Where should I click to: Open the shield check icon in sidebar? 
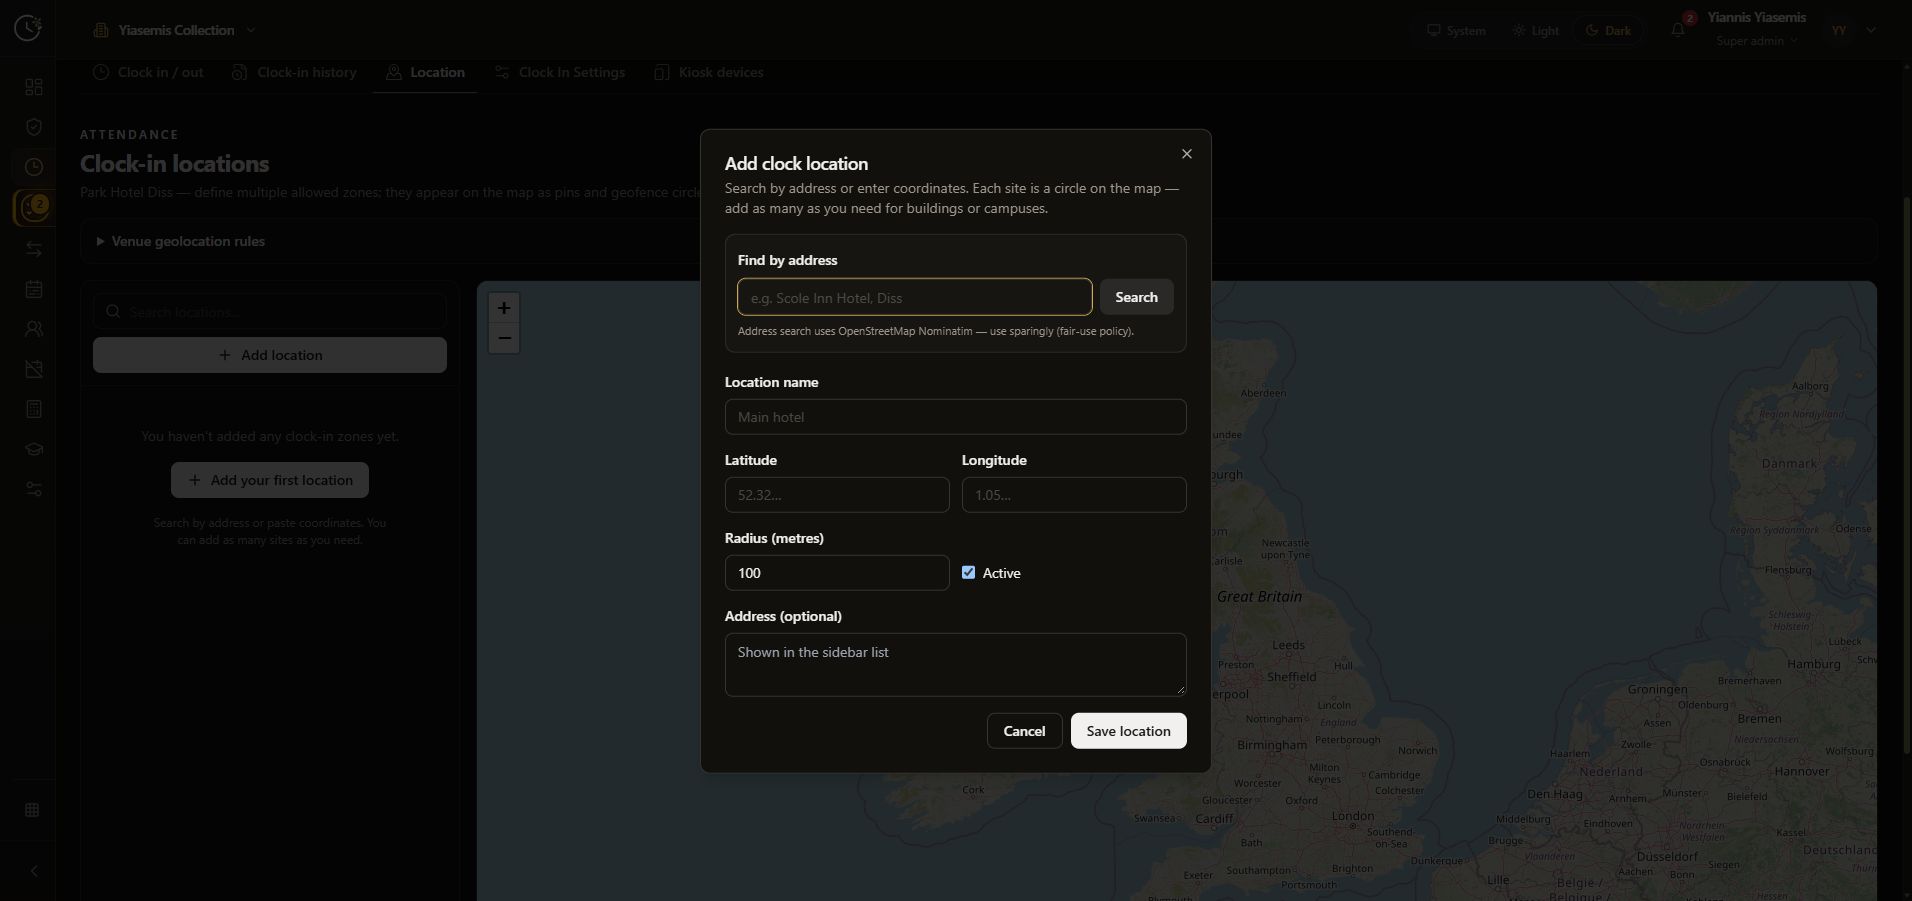(34, 127)
